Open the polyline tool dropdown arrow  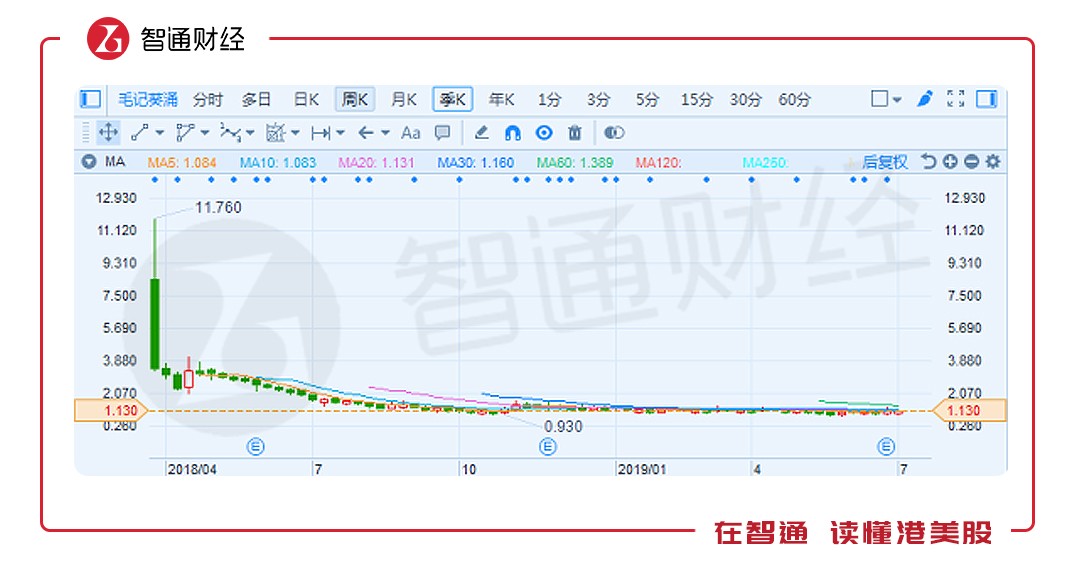205,133
